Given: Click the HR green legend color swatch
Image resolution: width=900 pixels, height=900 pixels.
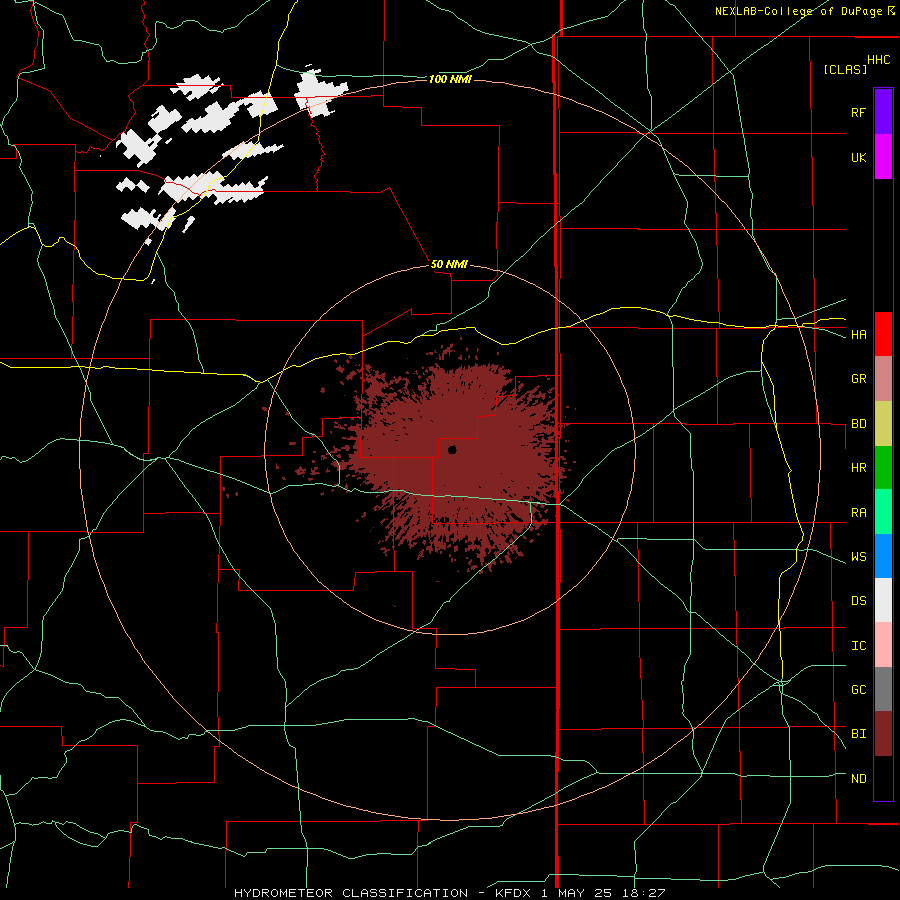Looking at the screenshot, I should pos(883,468).
